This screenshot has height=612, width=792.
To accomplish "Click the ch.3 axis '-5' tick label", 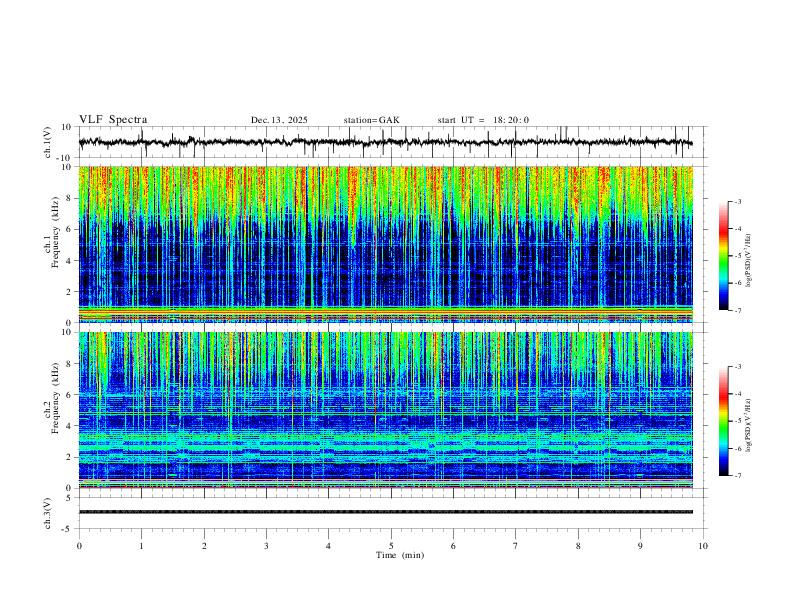I will (68, 529).
